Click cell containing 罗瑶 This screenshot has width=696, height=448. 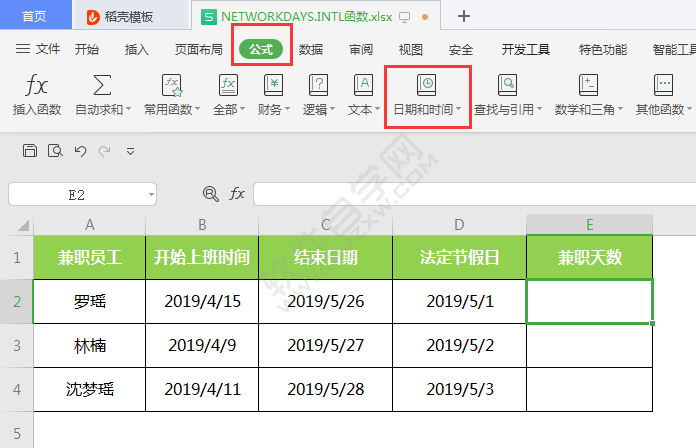coord(90,301)
